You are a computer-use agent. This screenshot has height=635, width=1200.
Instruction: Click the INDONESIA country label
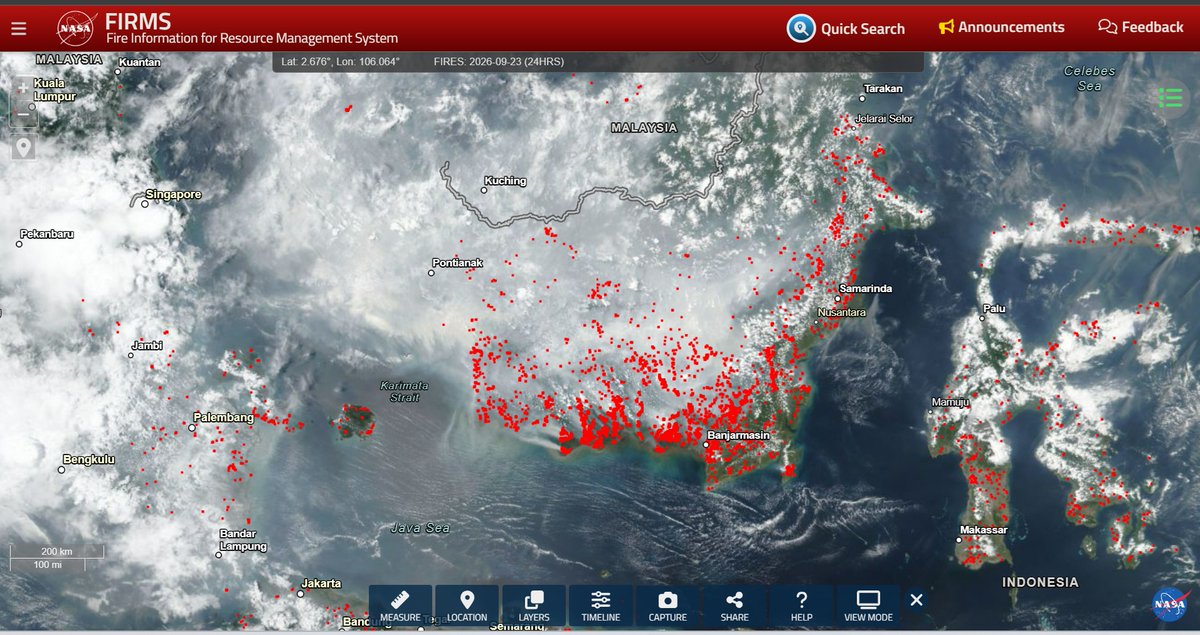point(1041,581)
